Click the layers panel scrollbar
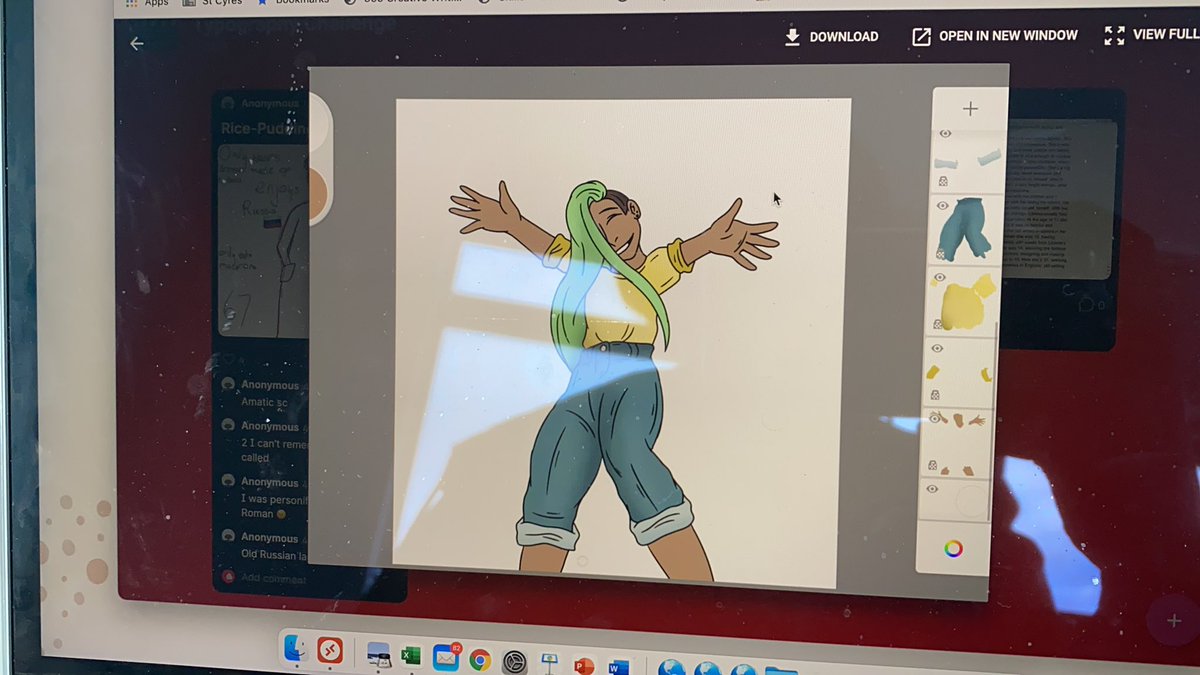Screen dimensions: 1200x675 [993, 420]
